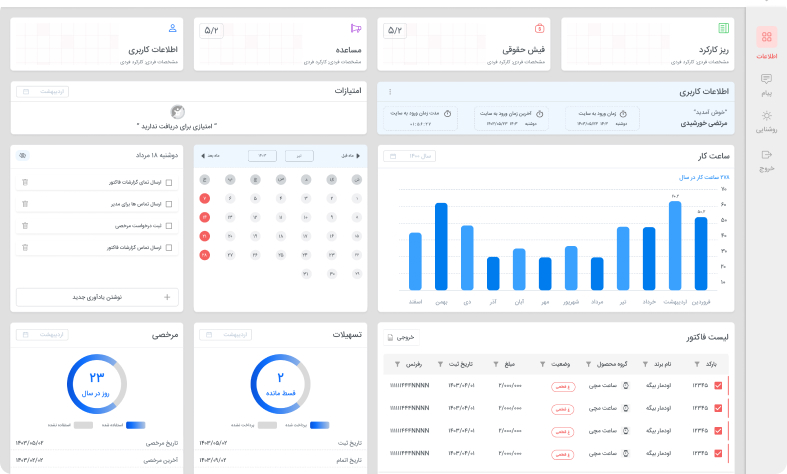
Task: Delete the ثبت درخواست مرخصی reminder
Action: [25, 226]
